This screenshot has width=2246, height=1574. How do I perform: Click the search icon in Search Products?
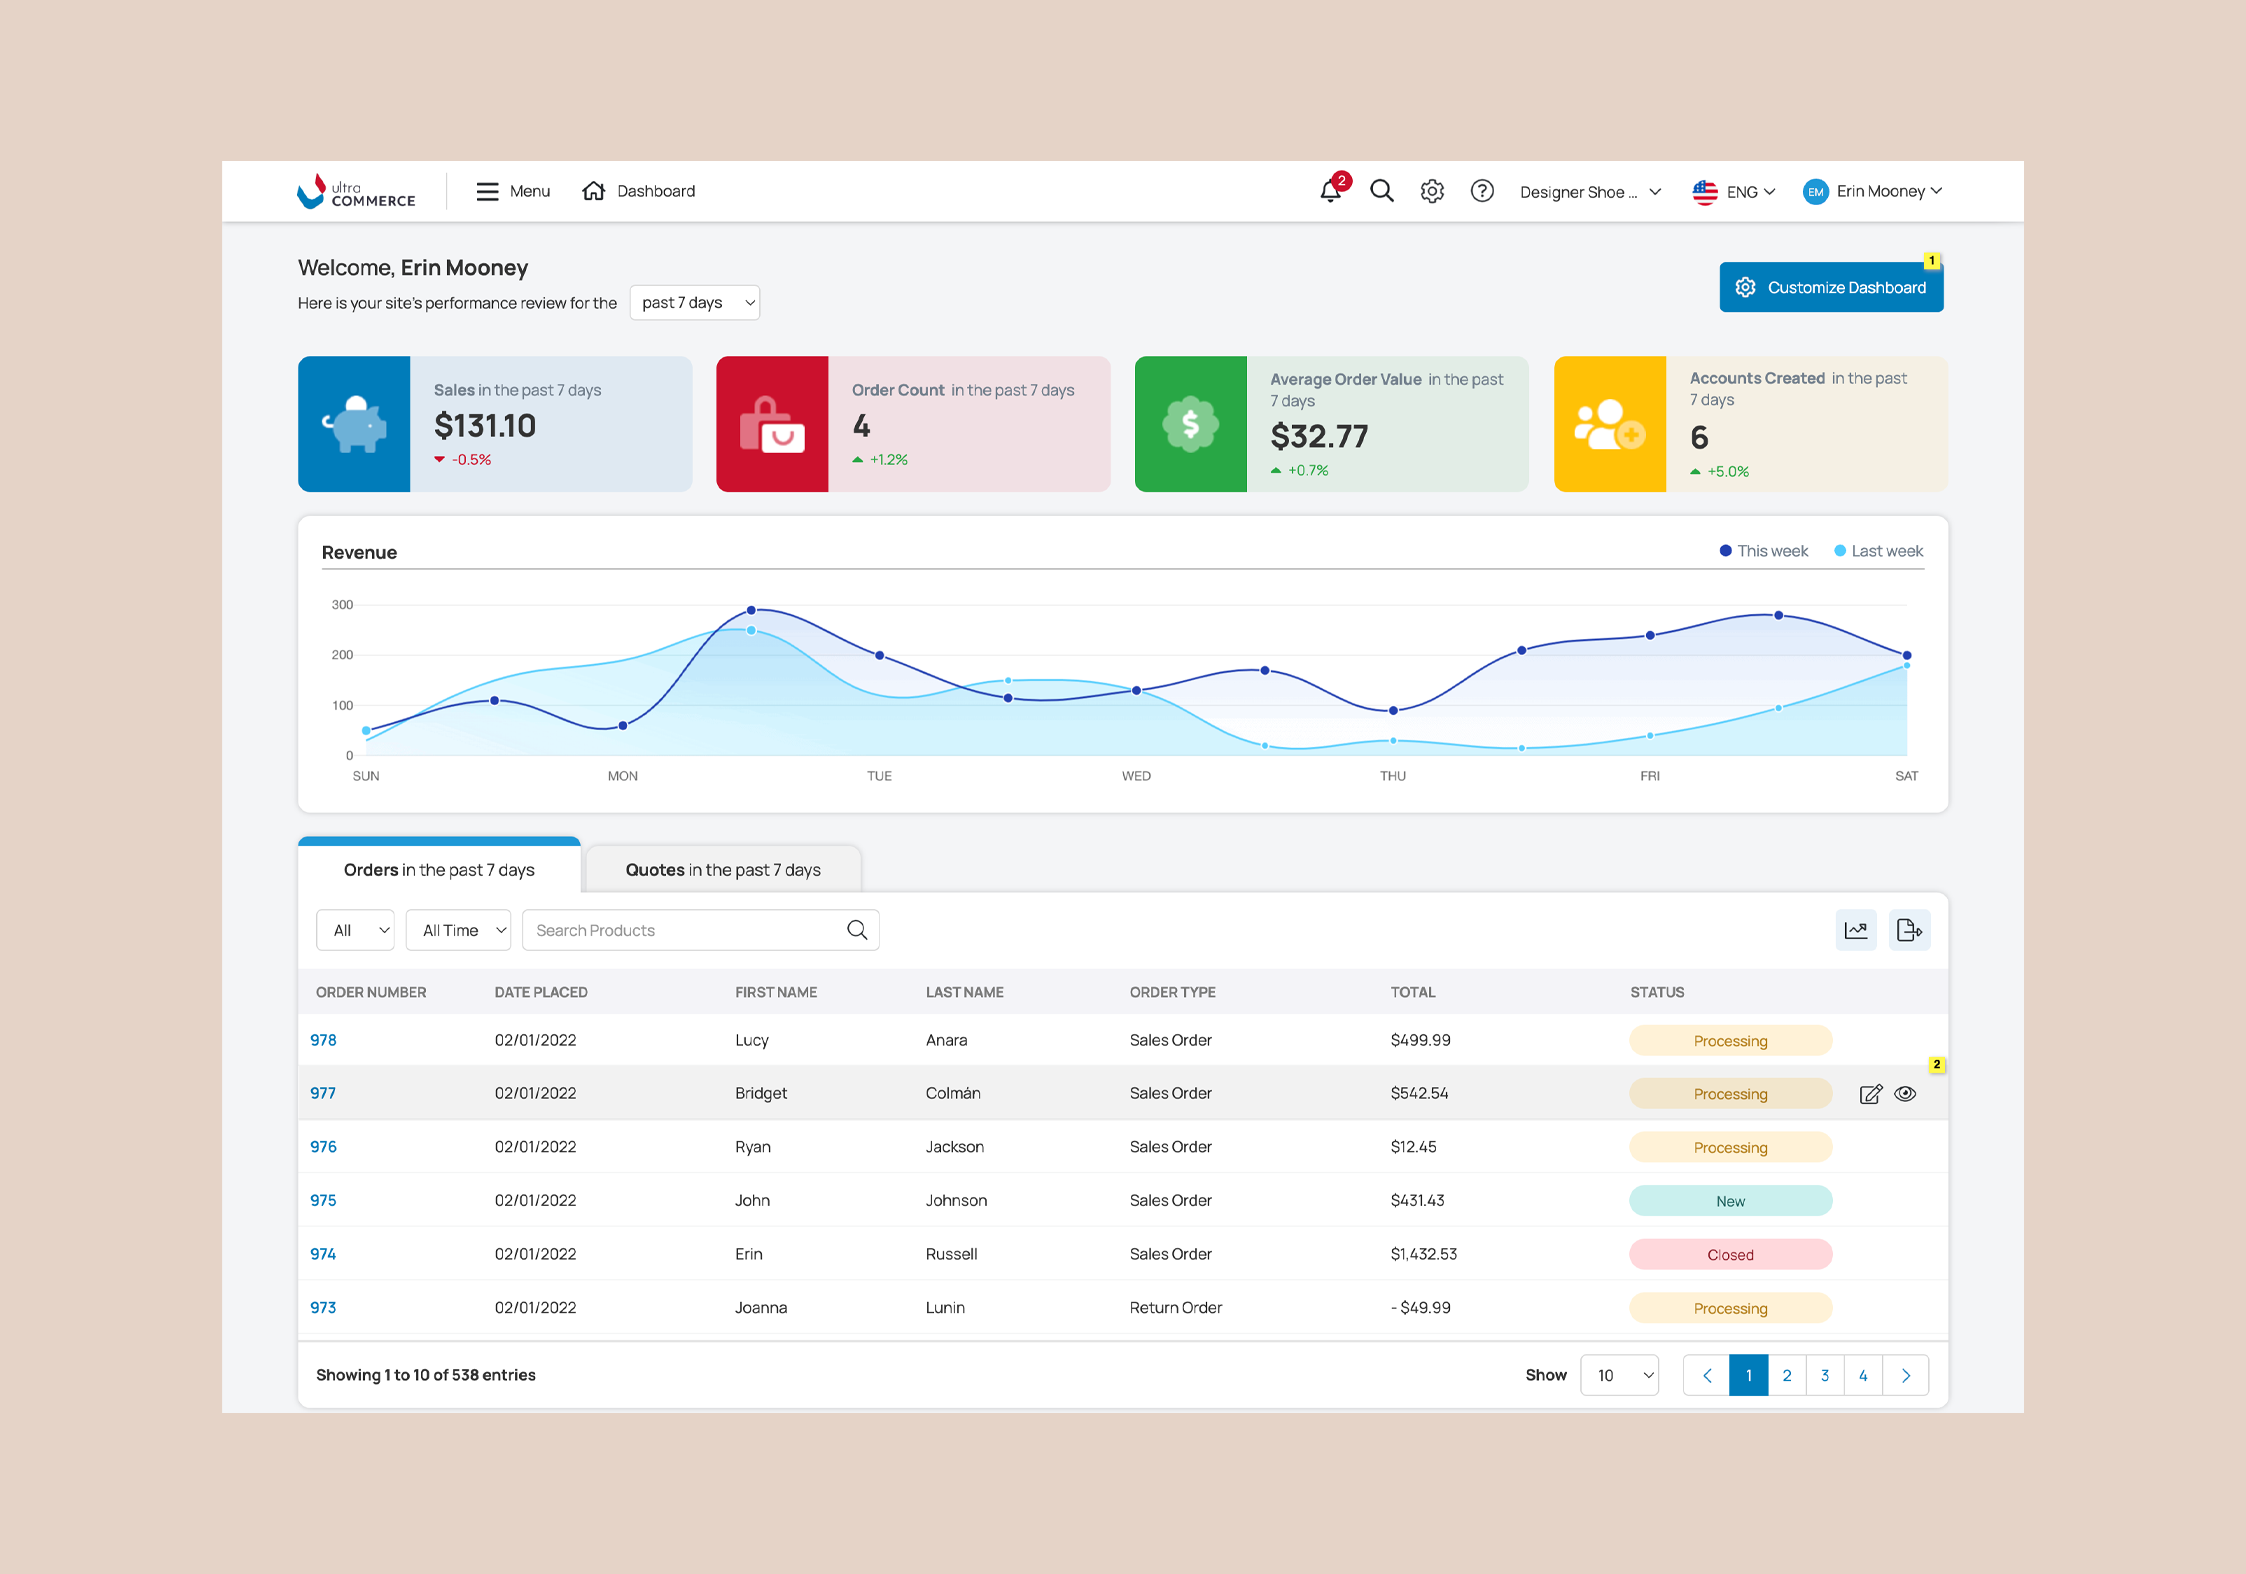857,930
